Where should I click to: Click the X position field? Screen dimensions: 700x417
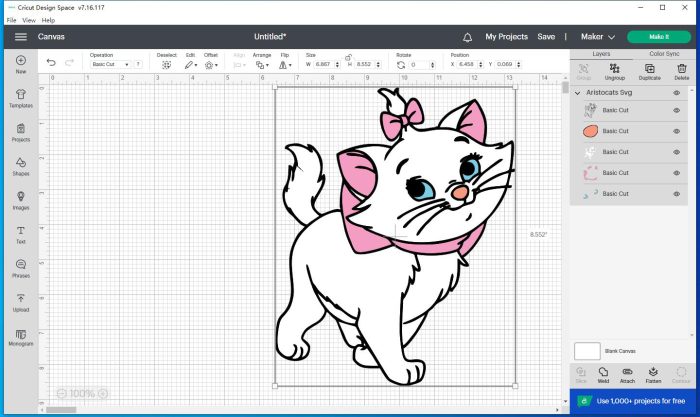(467, 65)
